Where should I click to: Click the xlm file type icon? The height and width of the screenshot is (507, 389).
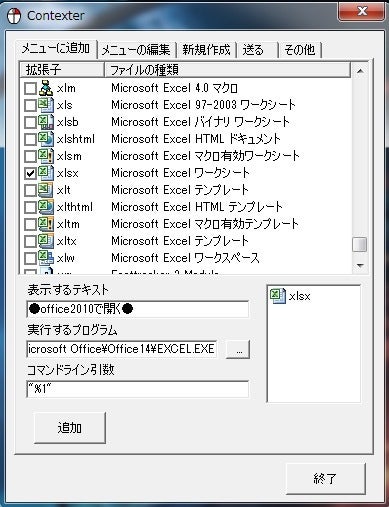[x=46, y=88]
